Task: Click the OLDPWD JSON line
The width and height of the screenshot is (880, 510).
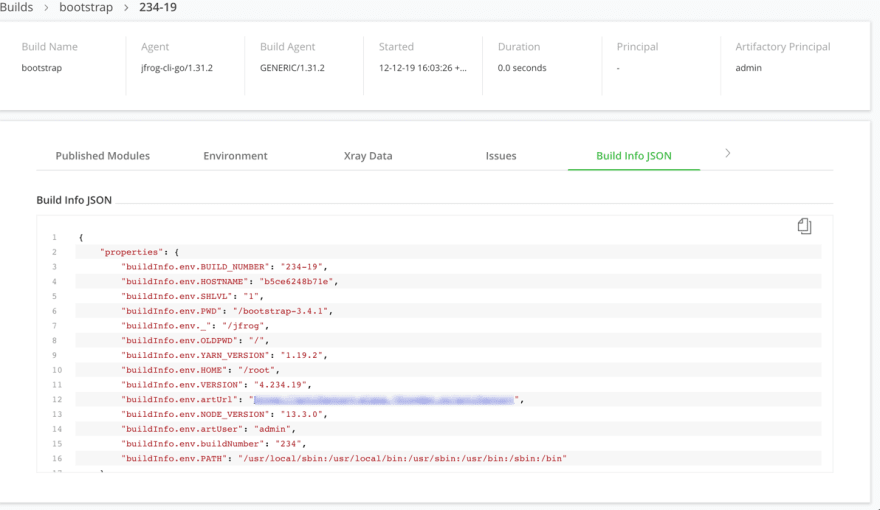Action: (x=448, y=340)
